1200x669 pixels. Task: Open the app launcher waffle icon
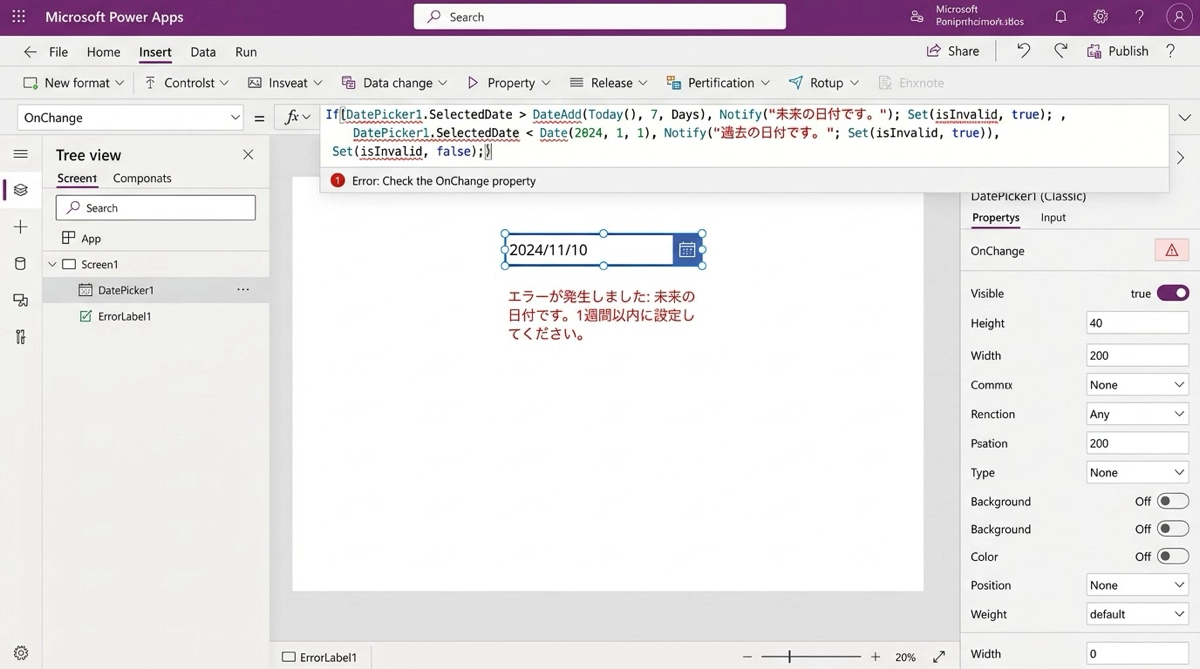(18, 17)
